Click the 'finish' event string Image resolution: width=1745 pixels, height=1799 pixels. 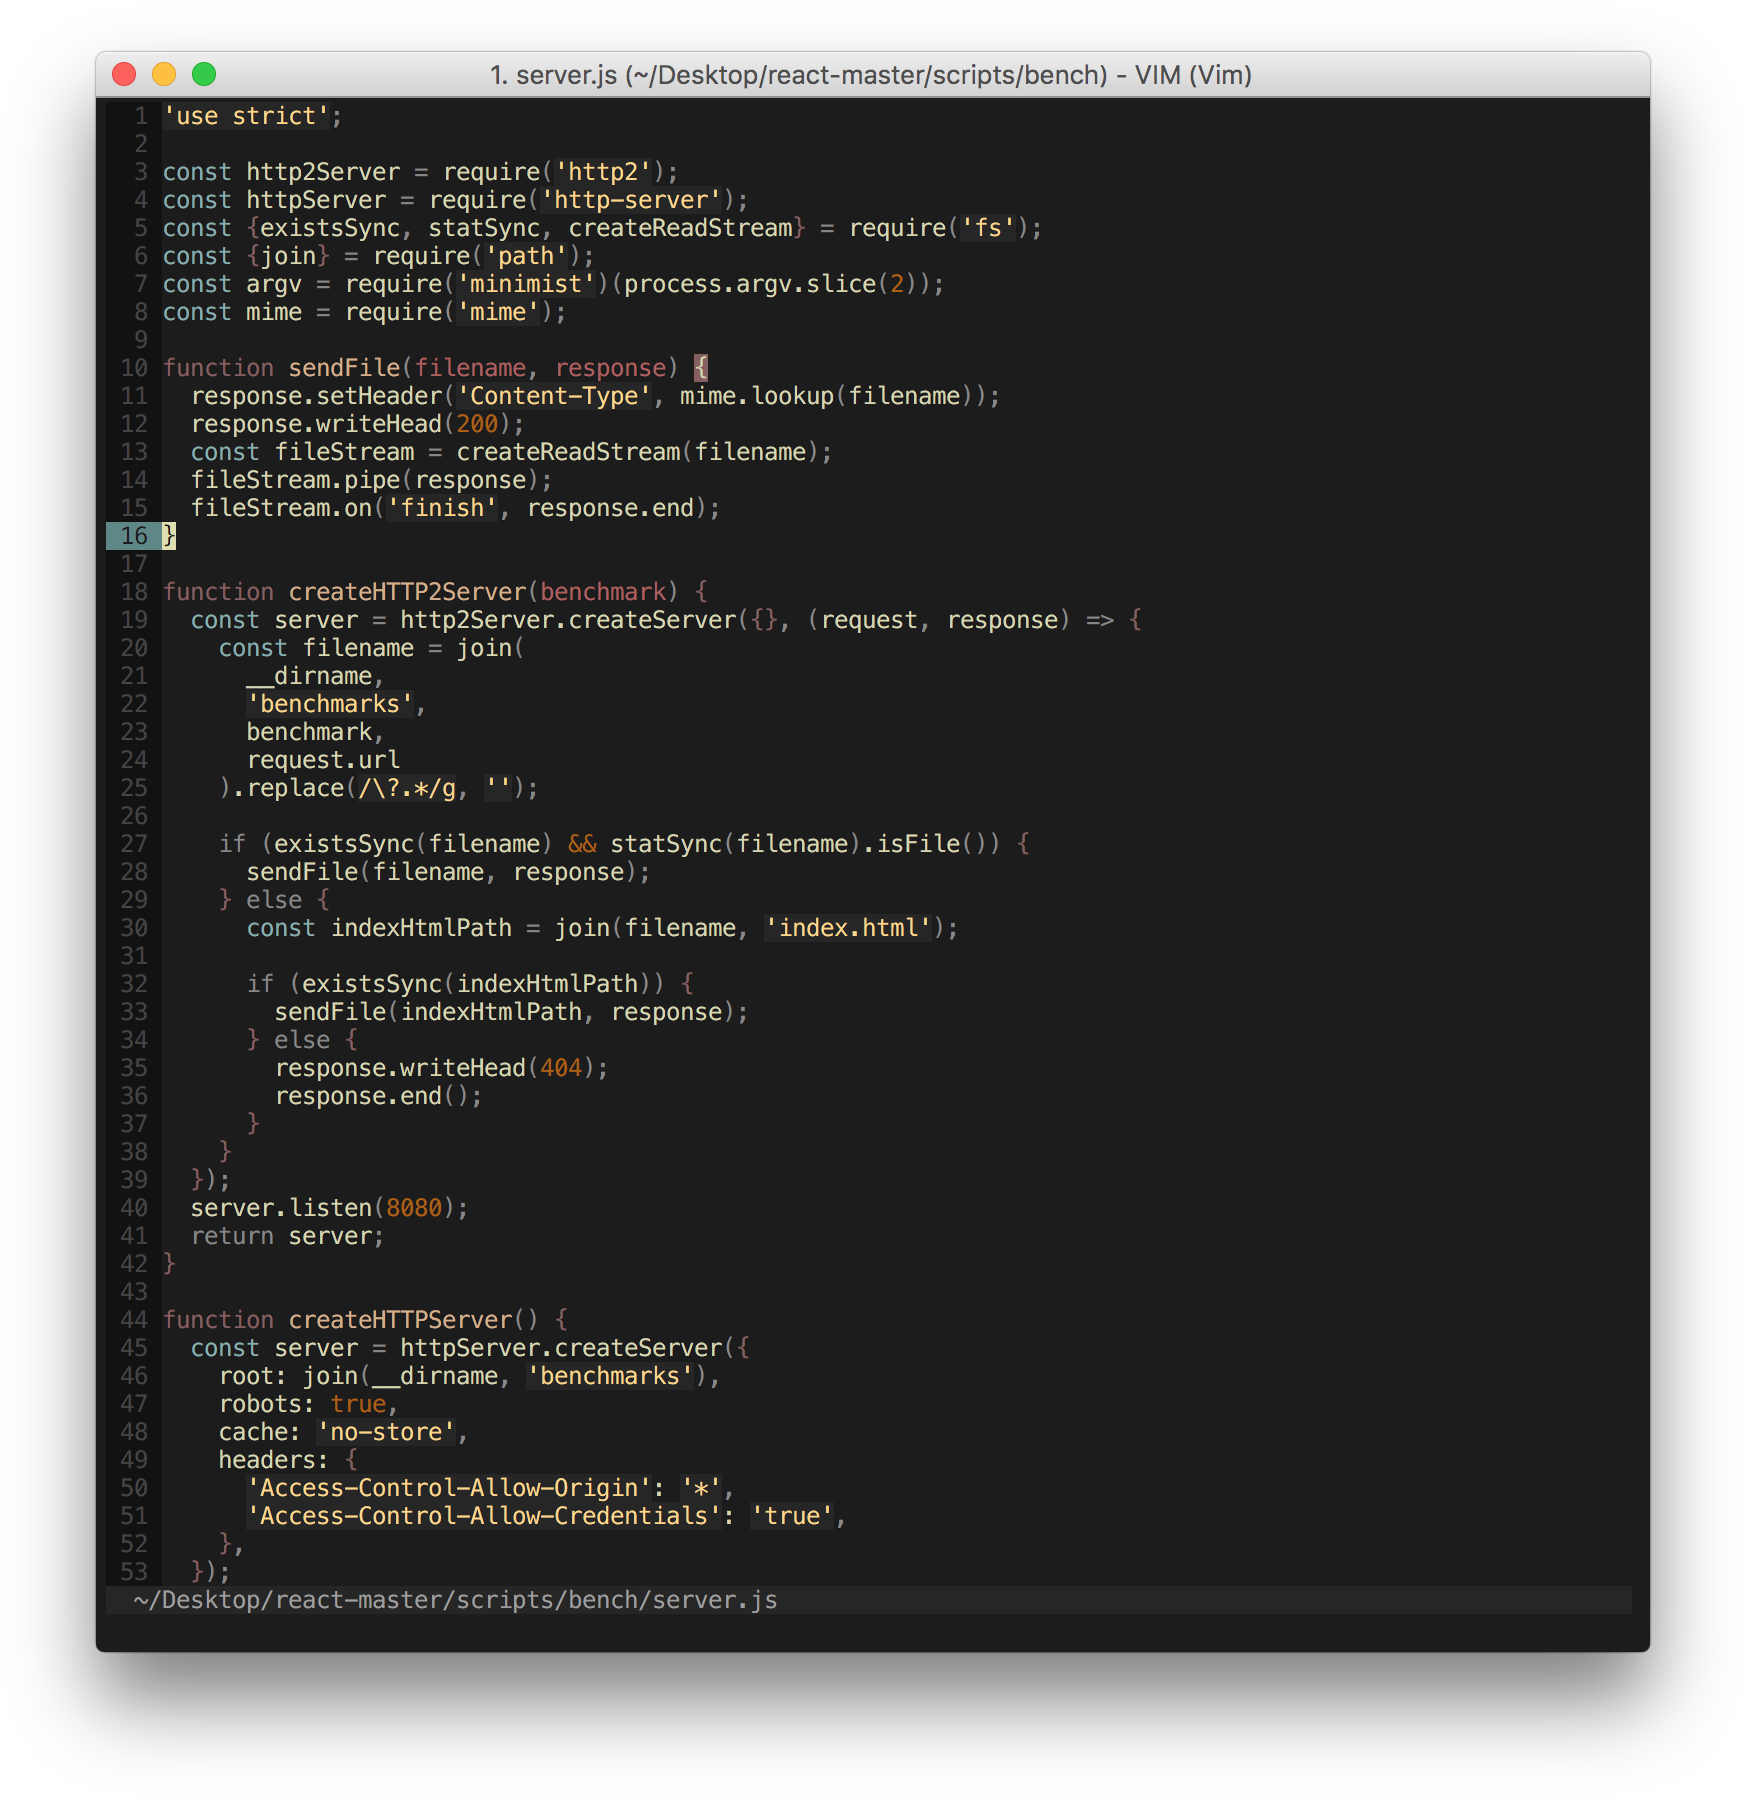click(x=442, y=508)
